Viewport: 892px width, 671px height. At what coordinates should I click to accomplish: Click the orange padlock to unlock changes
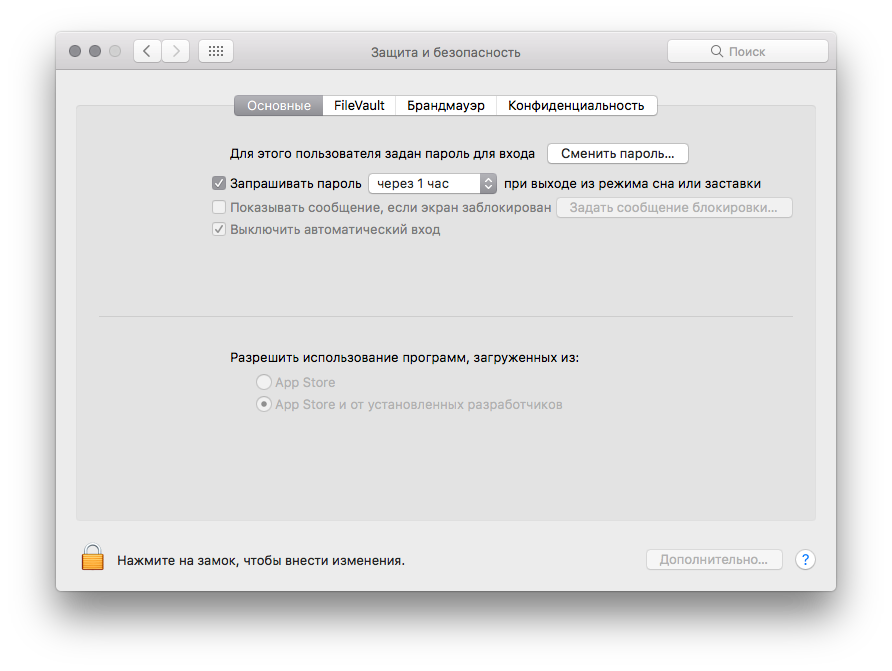tap(92, 557)
